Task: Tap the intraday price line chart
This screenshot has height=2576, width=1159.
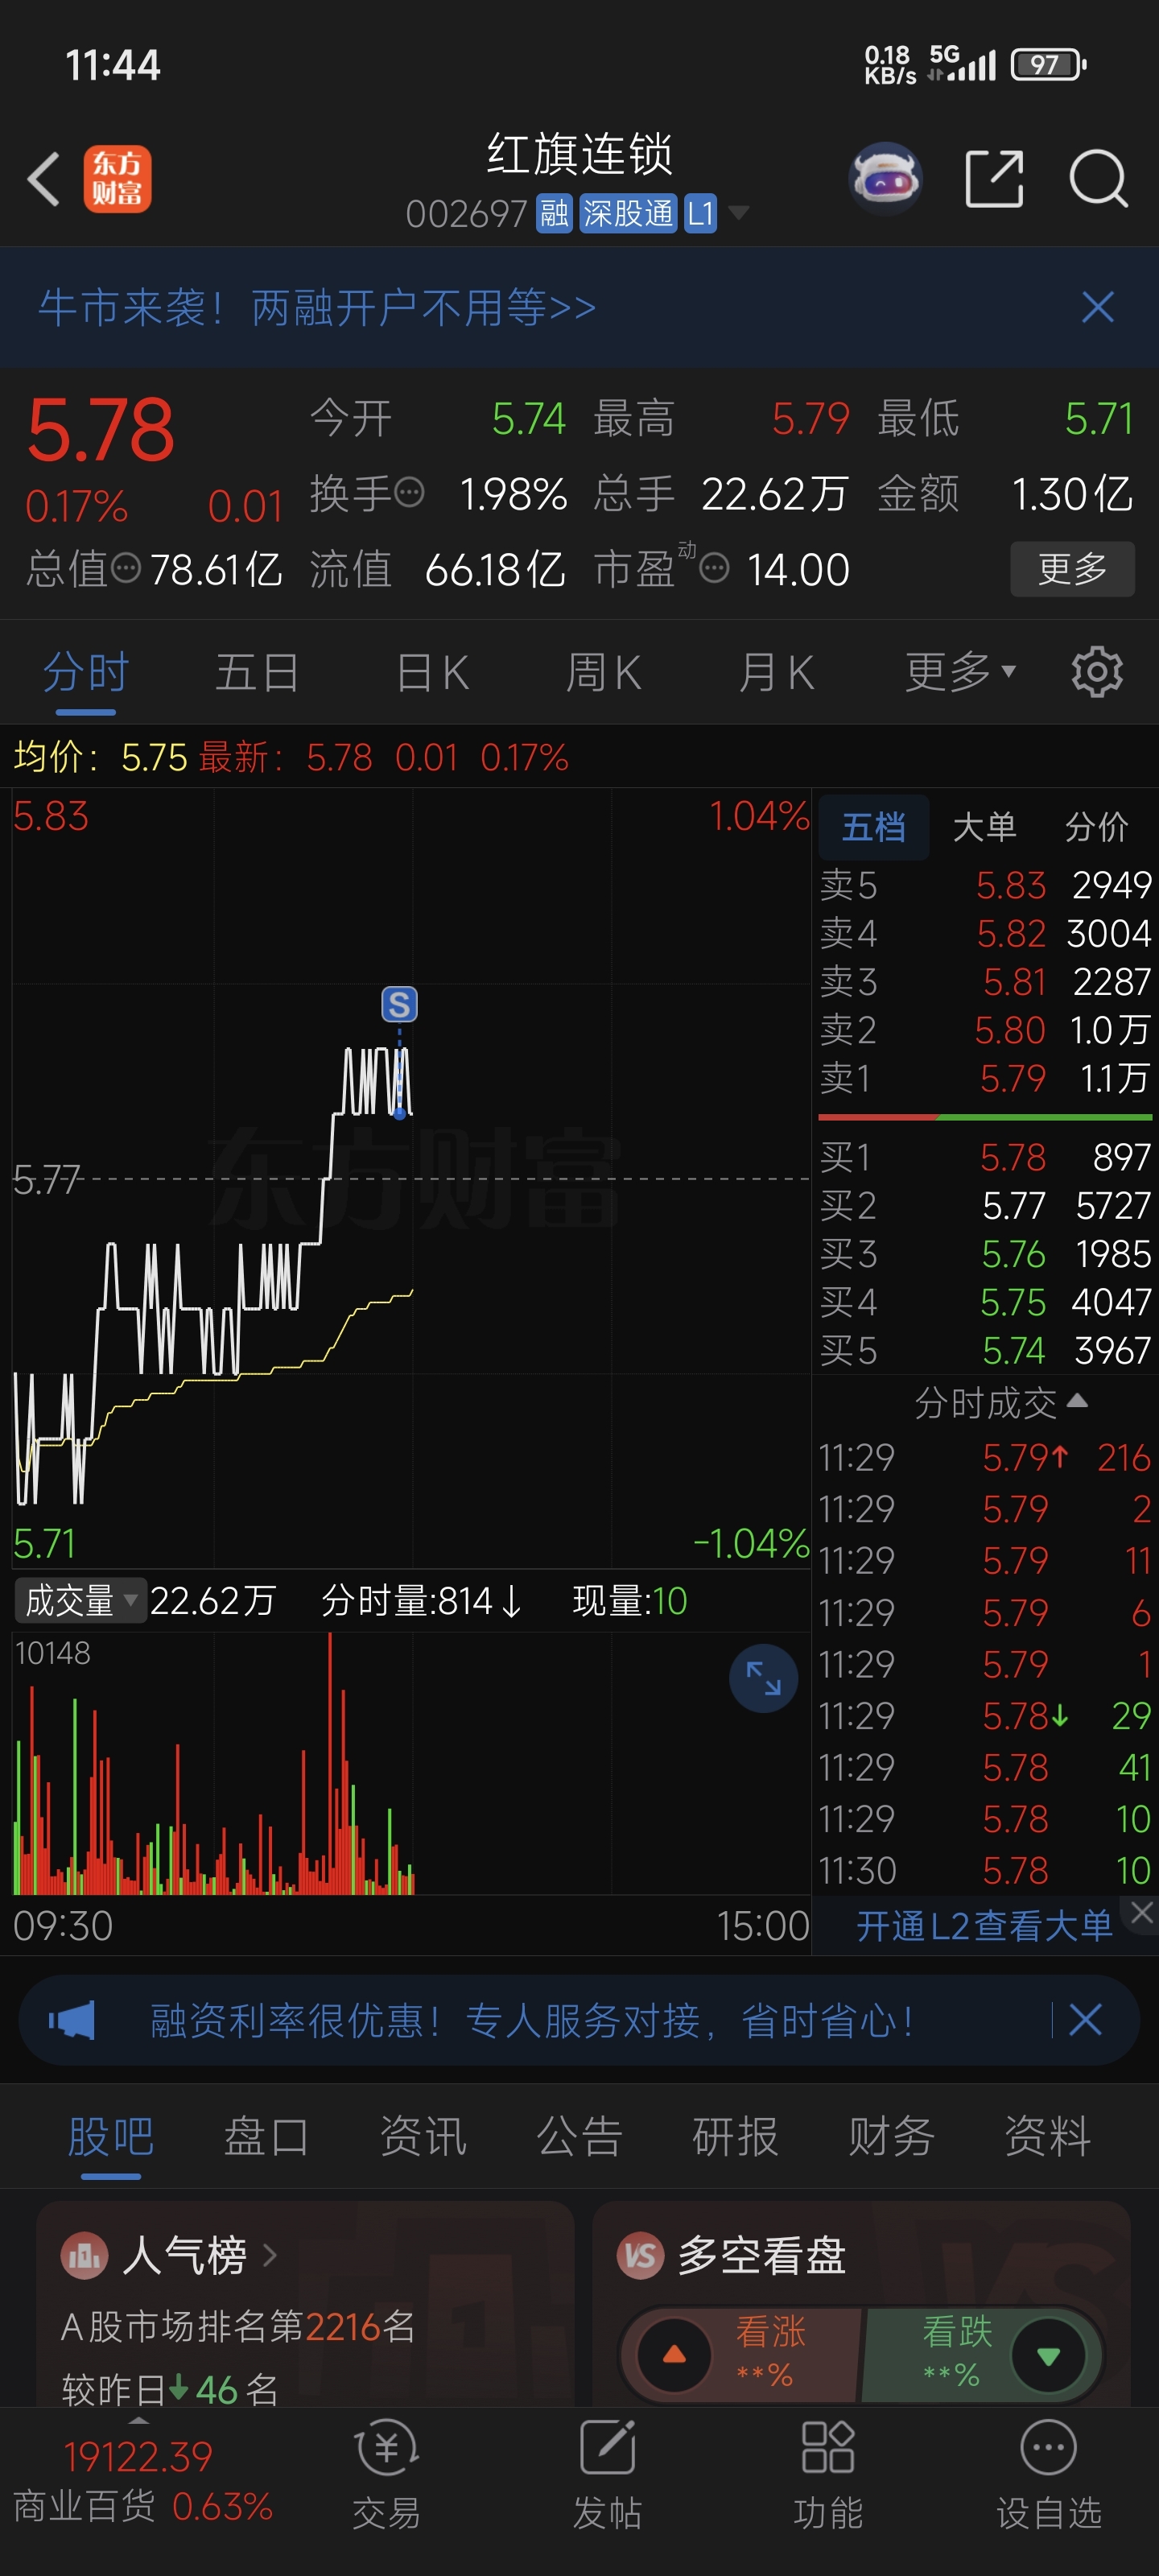Action: click(x=411, y=1178)
